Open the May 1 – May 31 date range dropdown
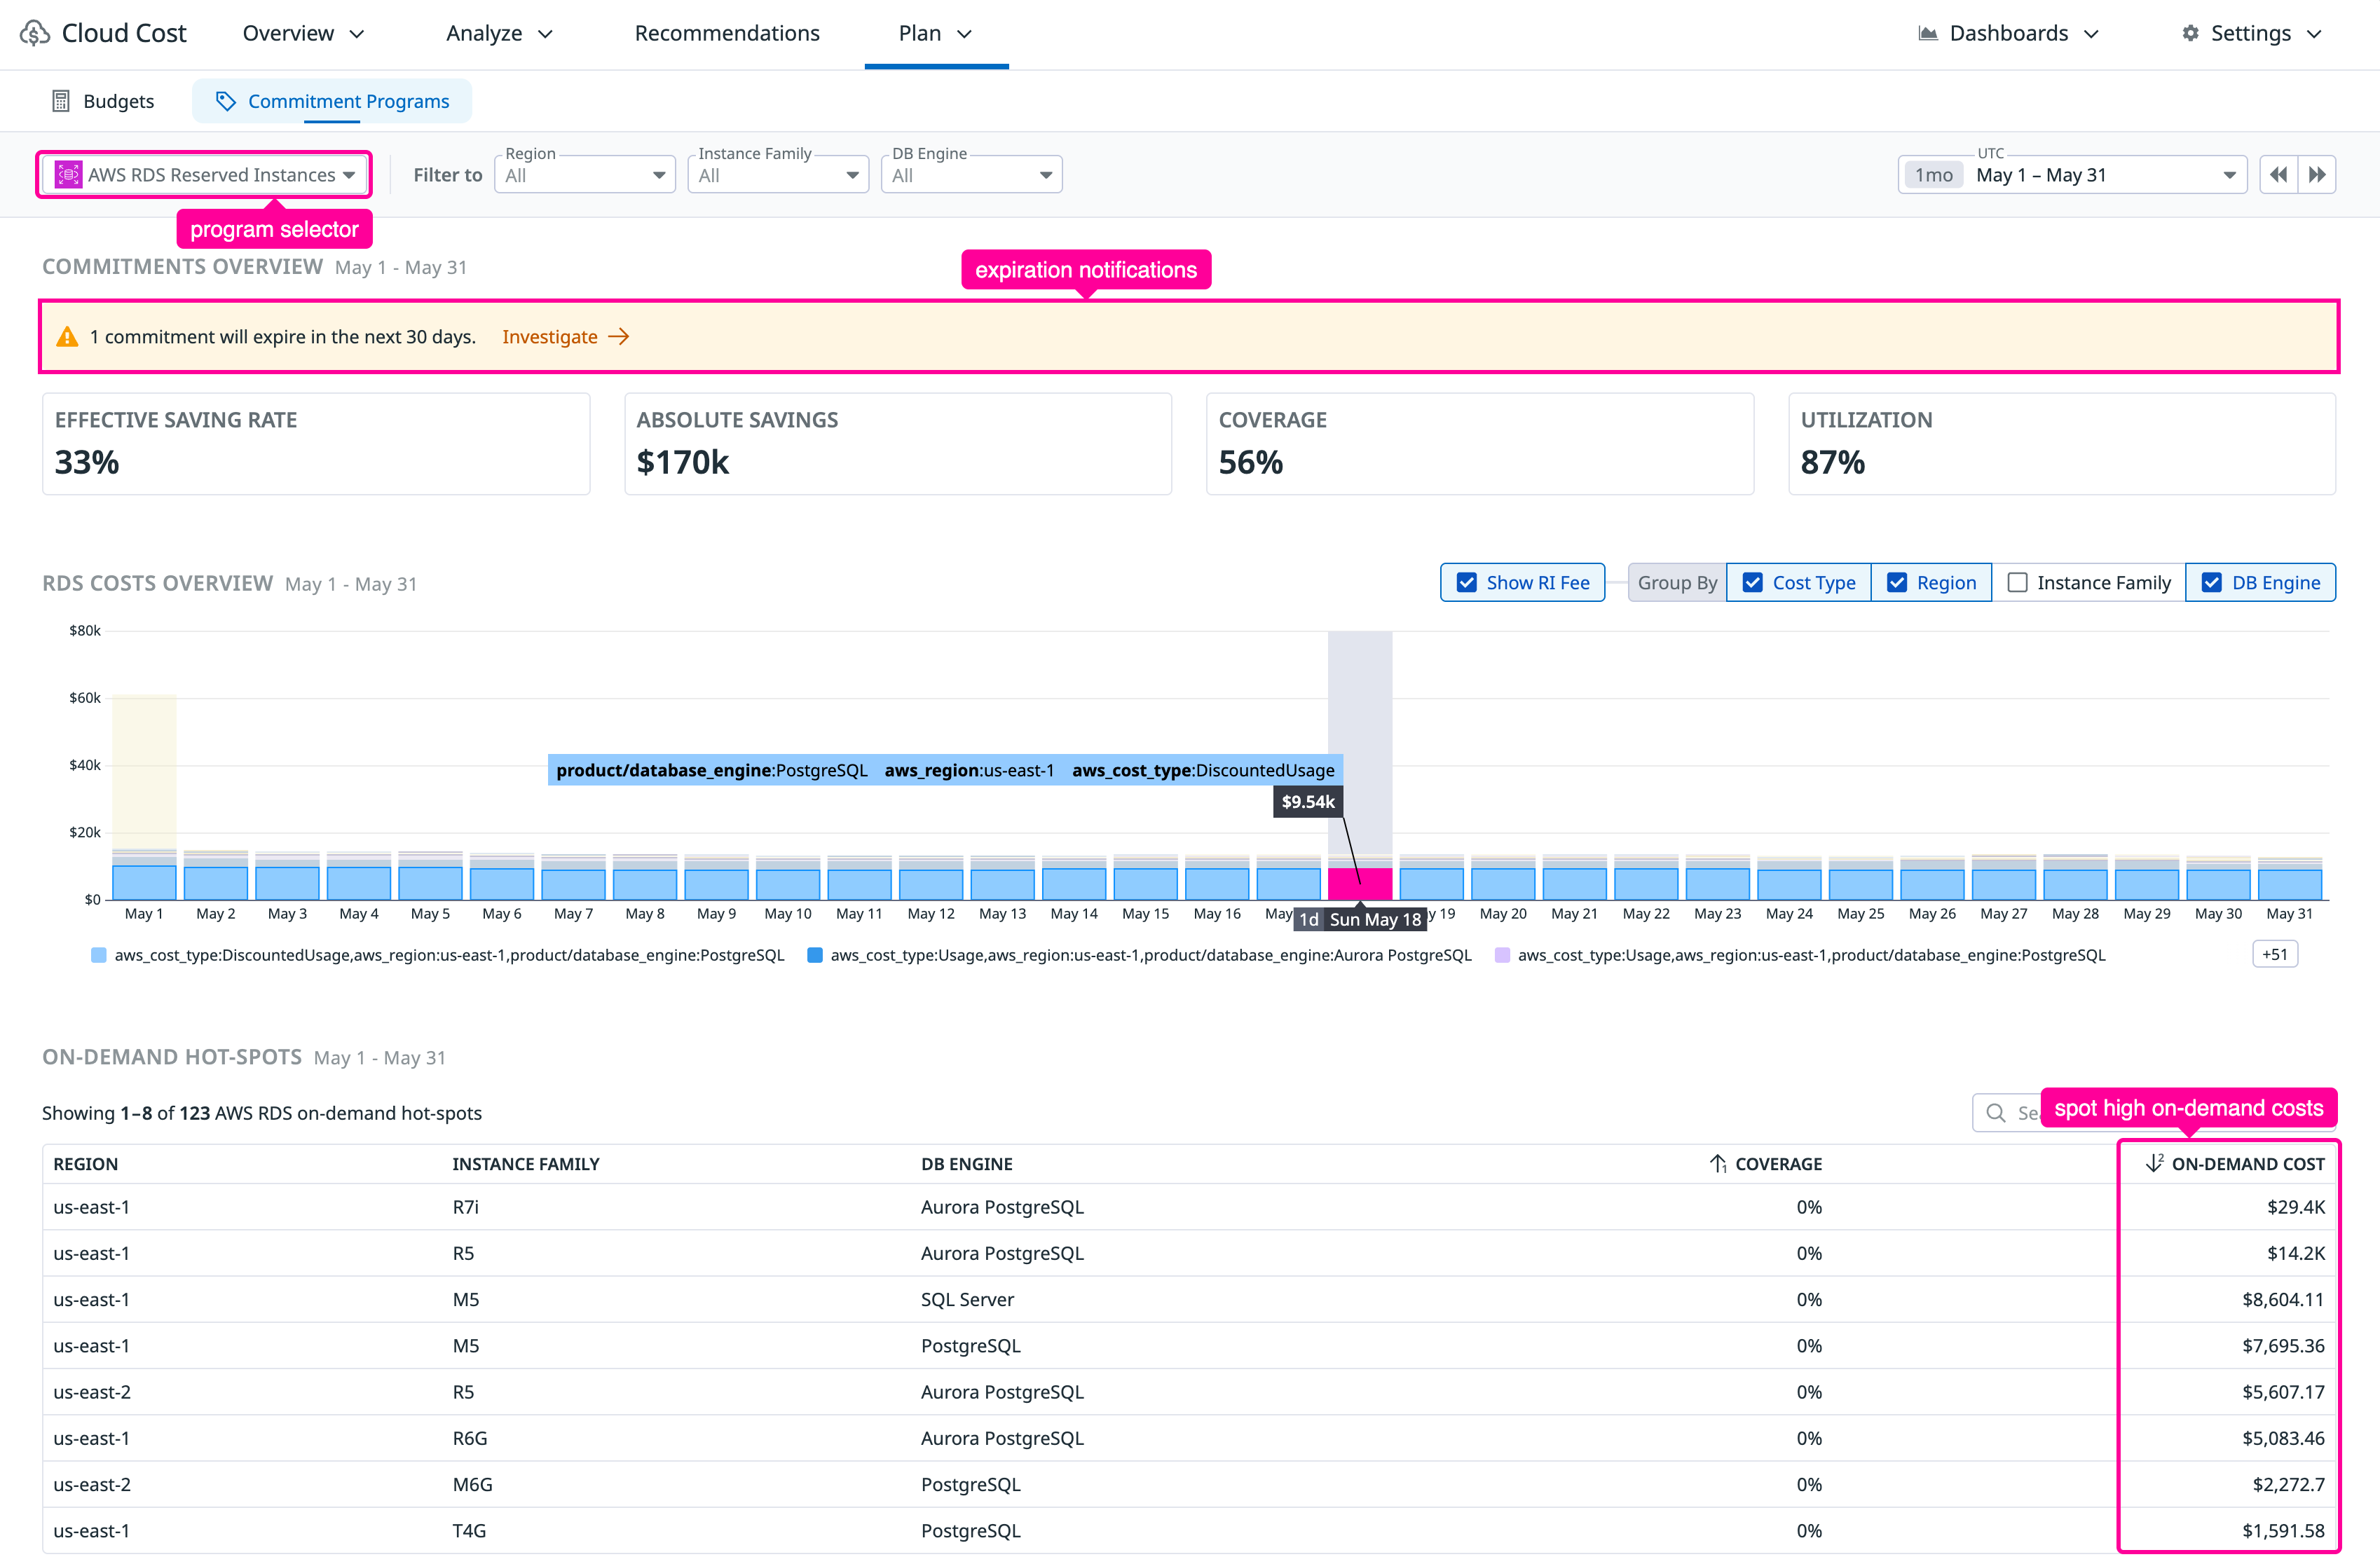 (2072, 175)
